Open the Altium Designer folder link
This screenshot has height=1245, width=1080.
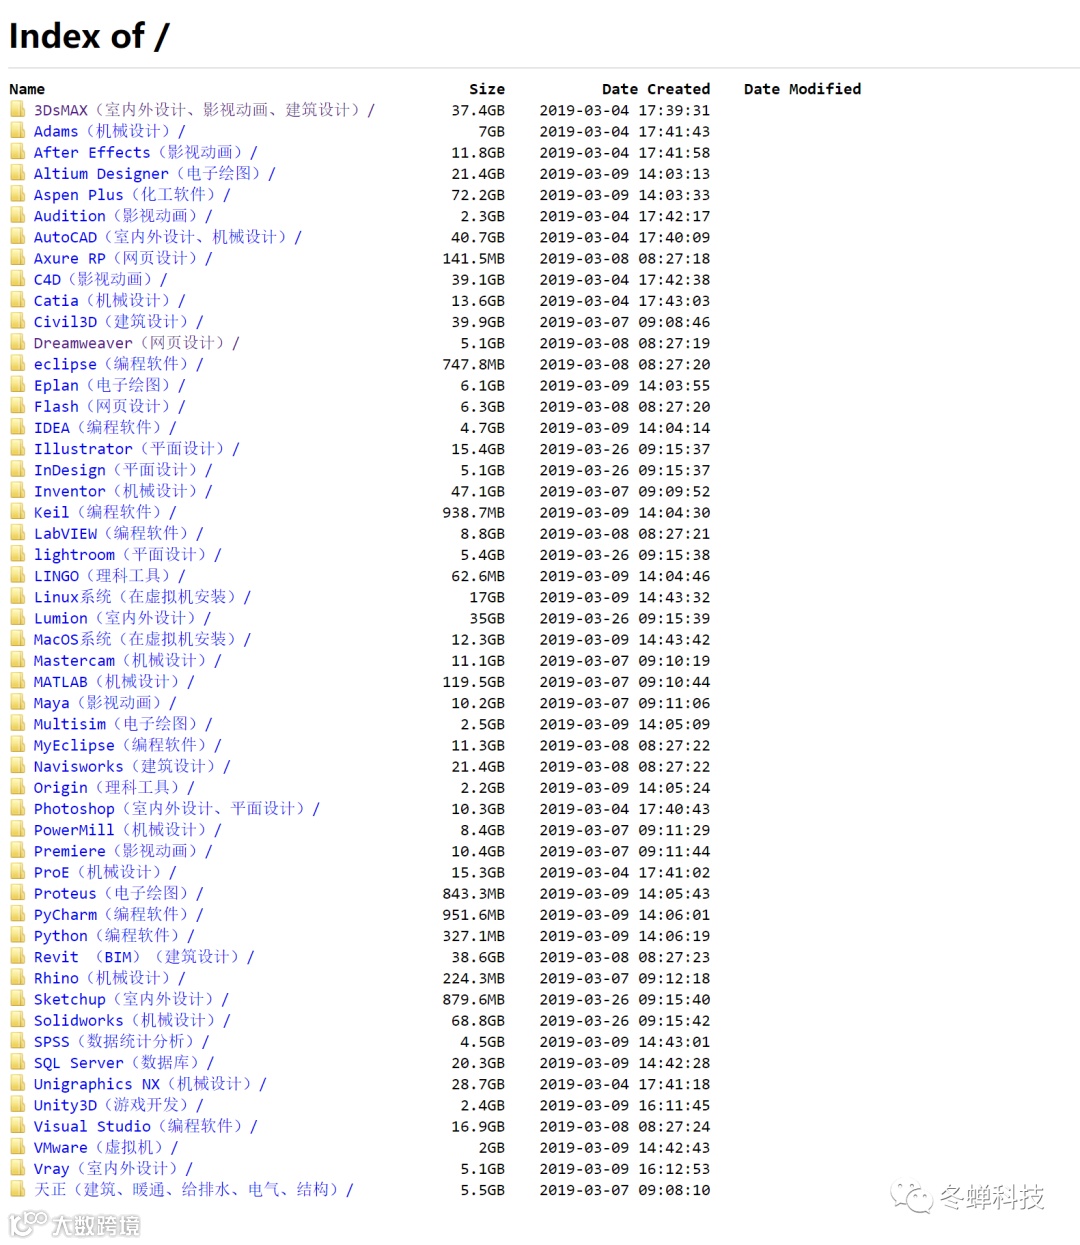click(x=154, y=173)
